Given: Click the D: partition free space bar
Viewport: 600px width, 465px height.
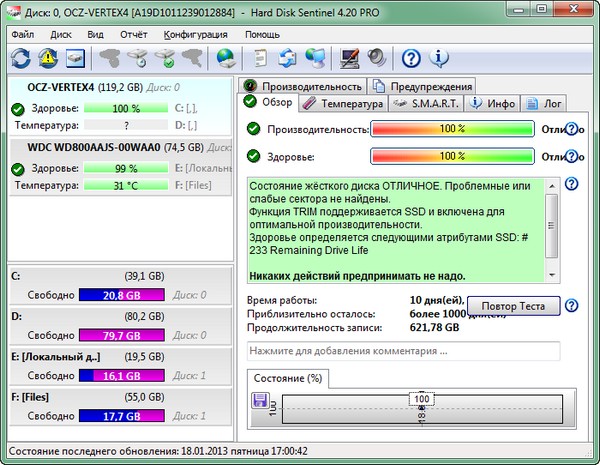Looking at the screenshot, I should point(120,335).
